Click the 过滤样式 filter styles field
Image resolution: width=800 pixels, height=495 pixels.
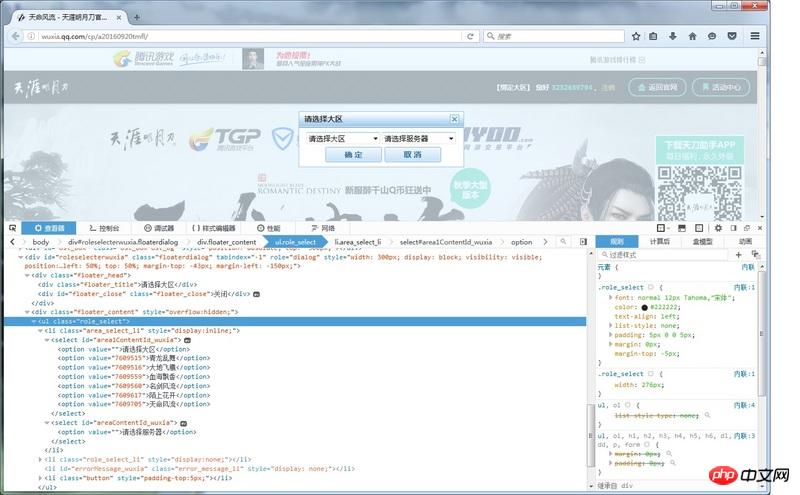point(663,254)
